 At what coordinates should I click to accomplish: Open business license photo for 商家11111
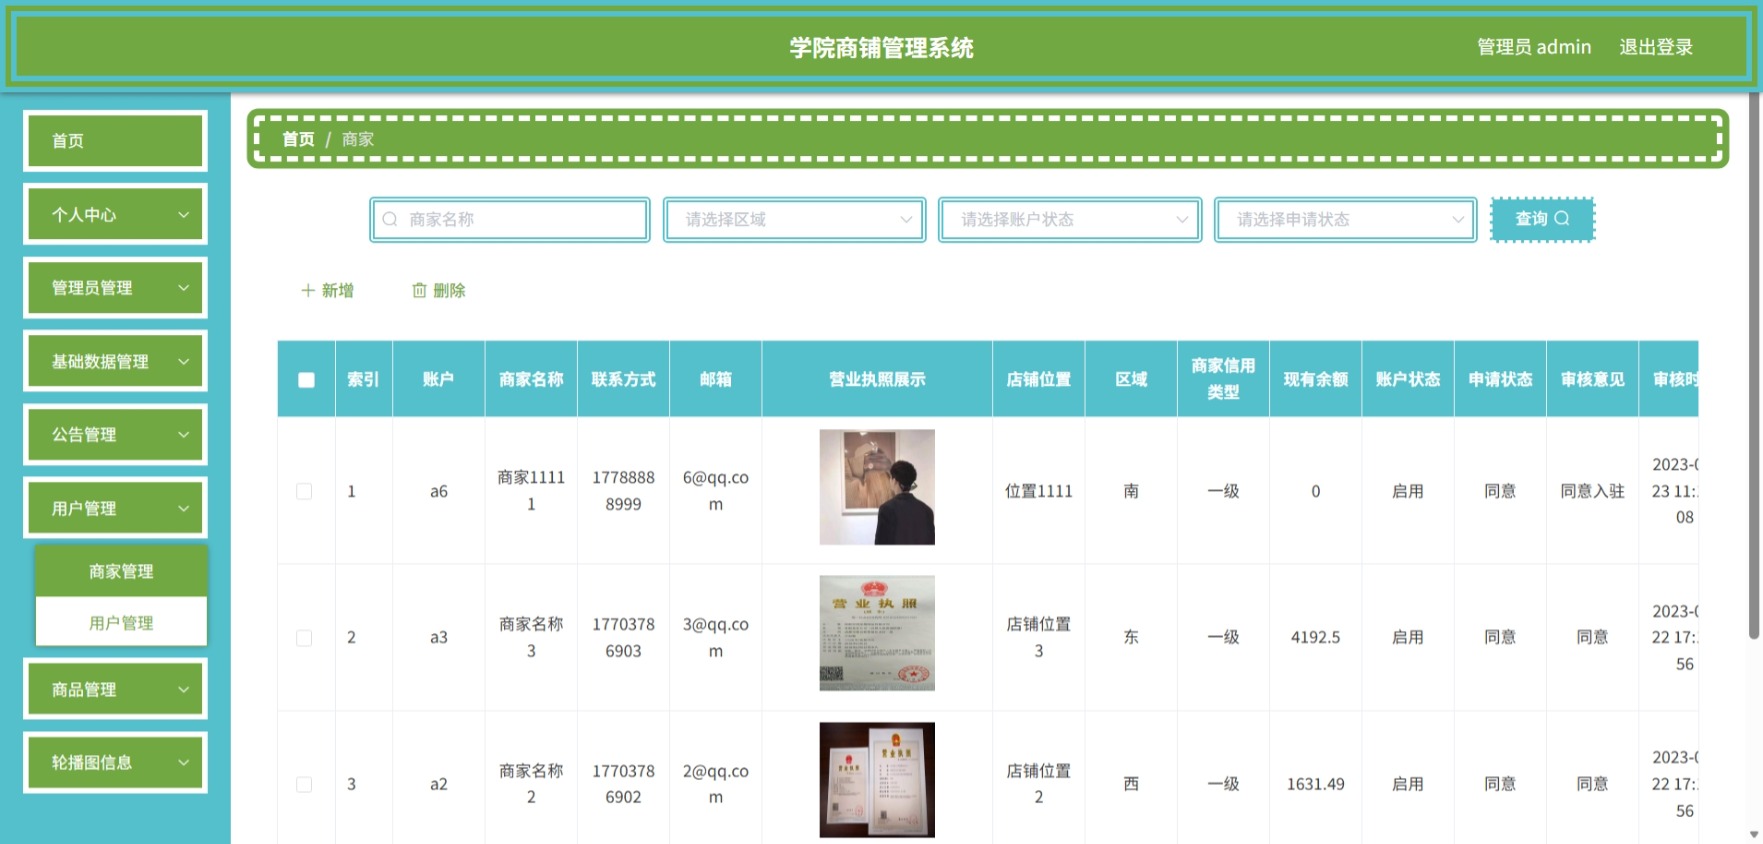[x=877, y=487]
